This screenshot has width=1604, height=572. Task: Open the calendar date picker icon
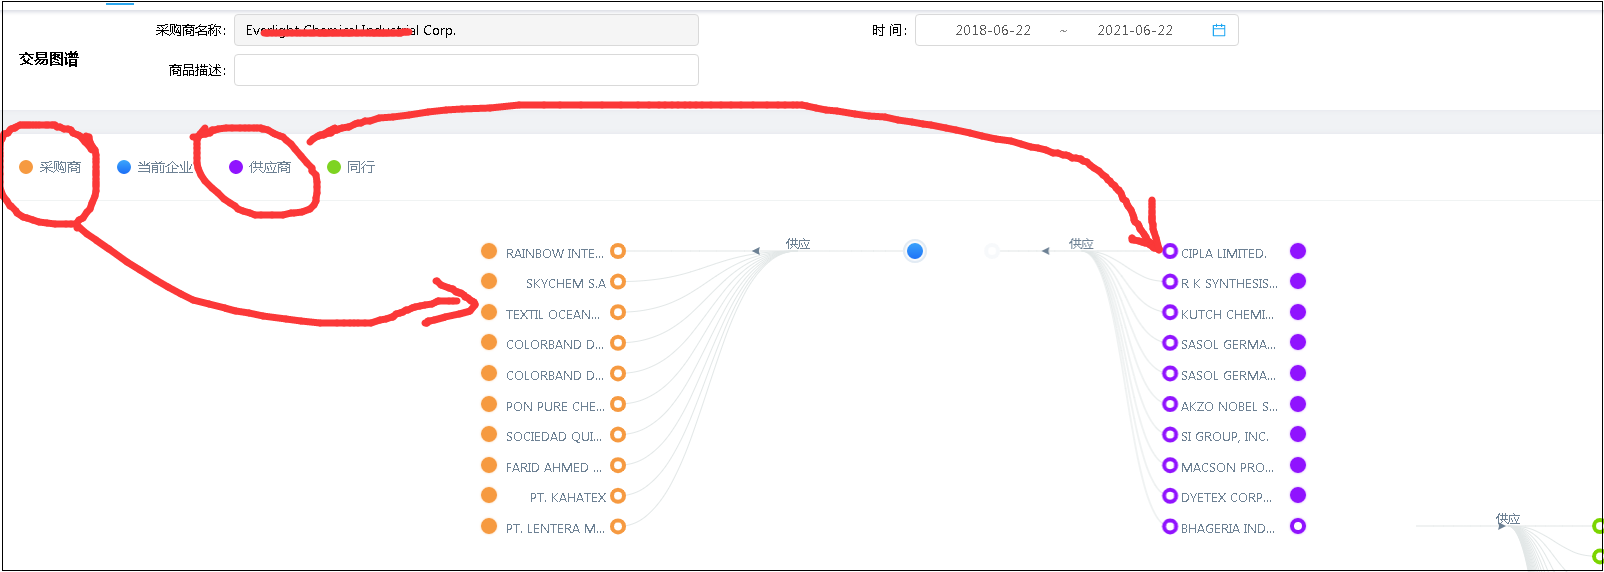[1219, 30]
